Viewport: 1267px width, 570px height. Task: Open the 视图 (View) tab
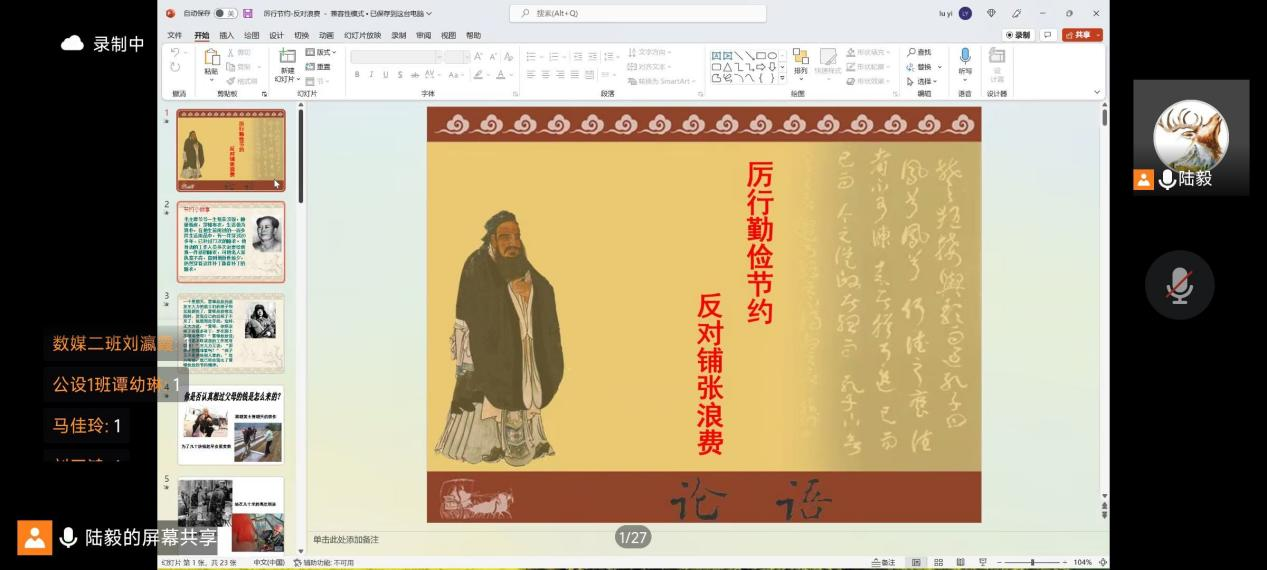448,35
